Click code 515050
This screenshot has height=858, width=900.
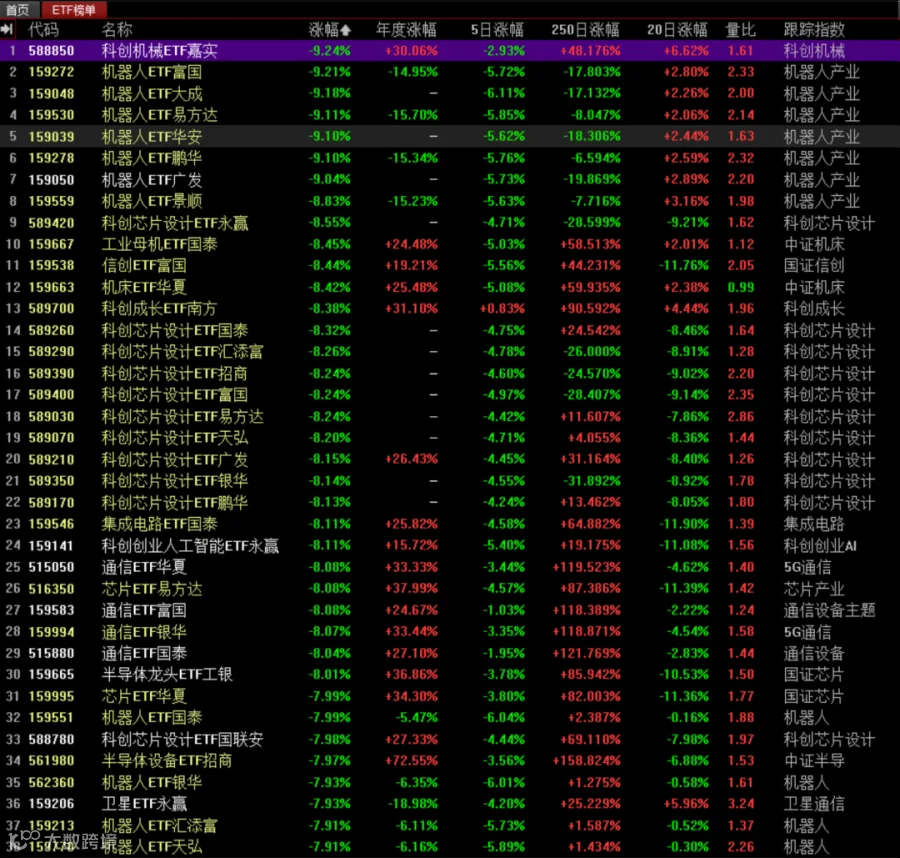pos(51,567)
